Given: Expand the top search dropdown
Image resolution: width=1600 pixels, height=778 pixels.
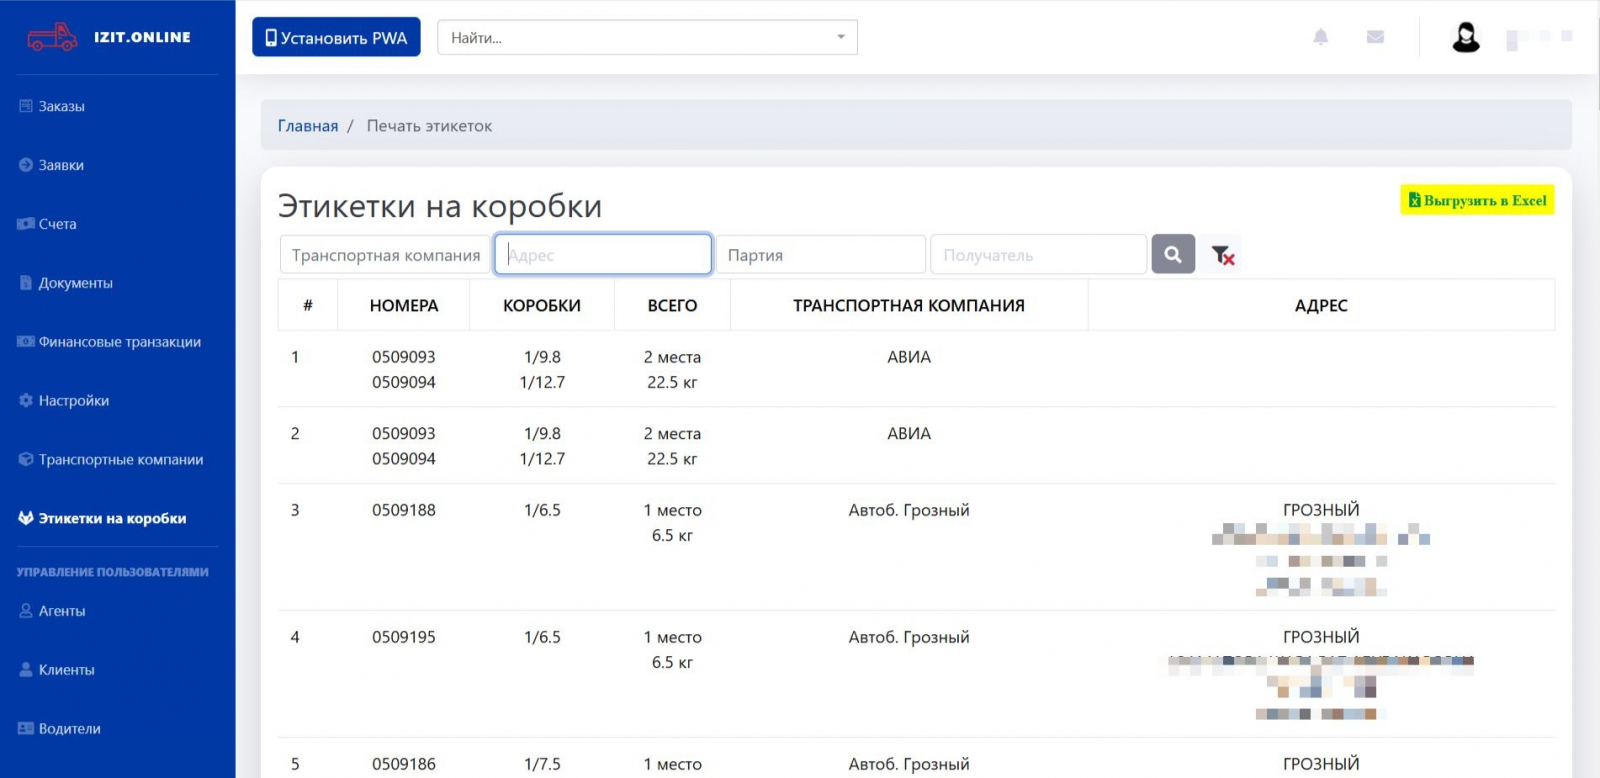Looking at the screenshot, I should [x=840, y=38].
